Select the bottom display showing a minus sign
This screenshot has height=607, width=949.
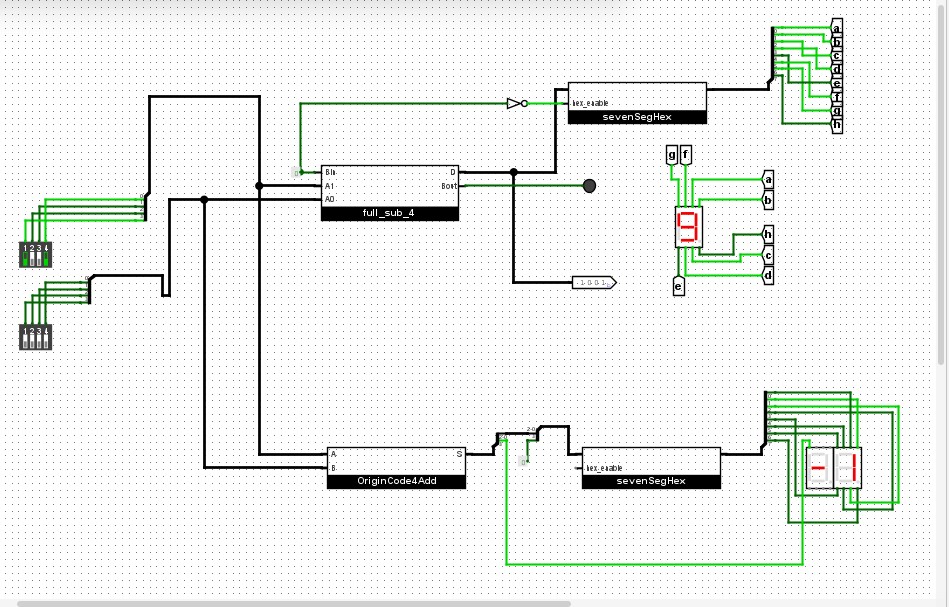coord(819,468)
